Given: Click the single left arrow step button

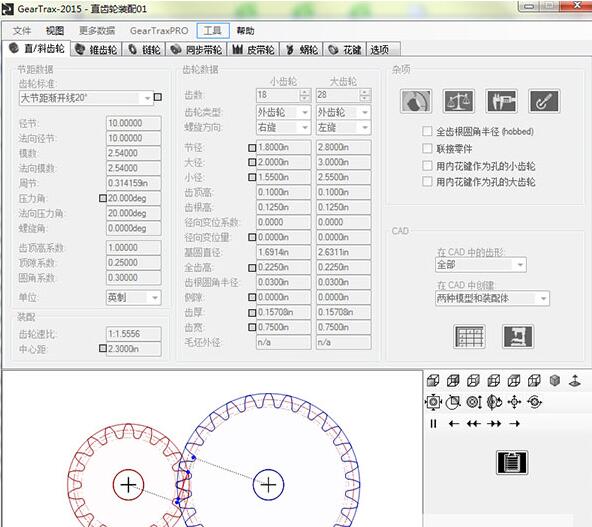Looking at the screenshot, I should click(x=453, y=424).
